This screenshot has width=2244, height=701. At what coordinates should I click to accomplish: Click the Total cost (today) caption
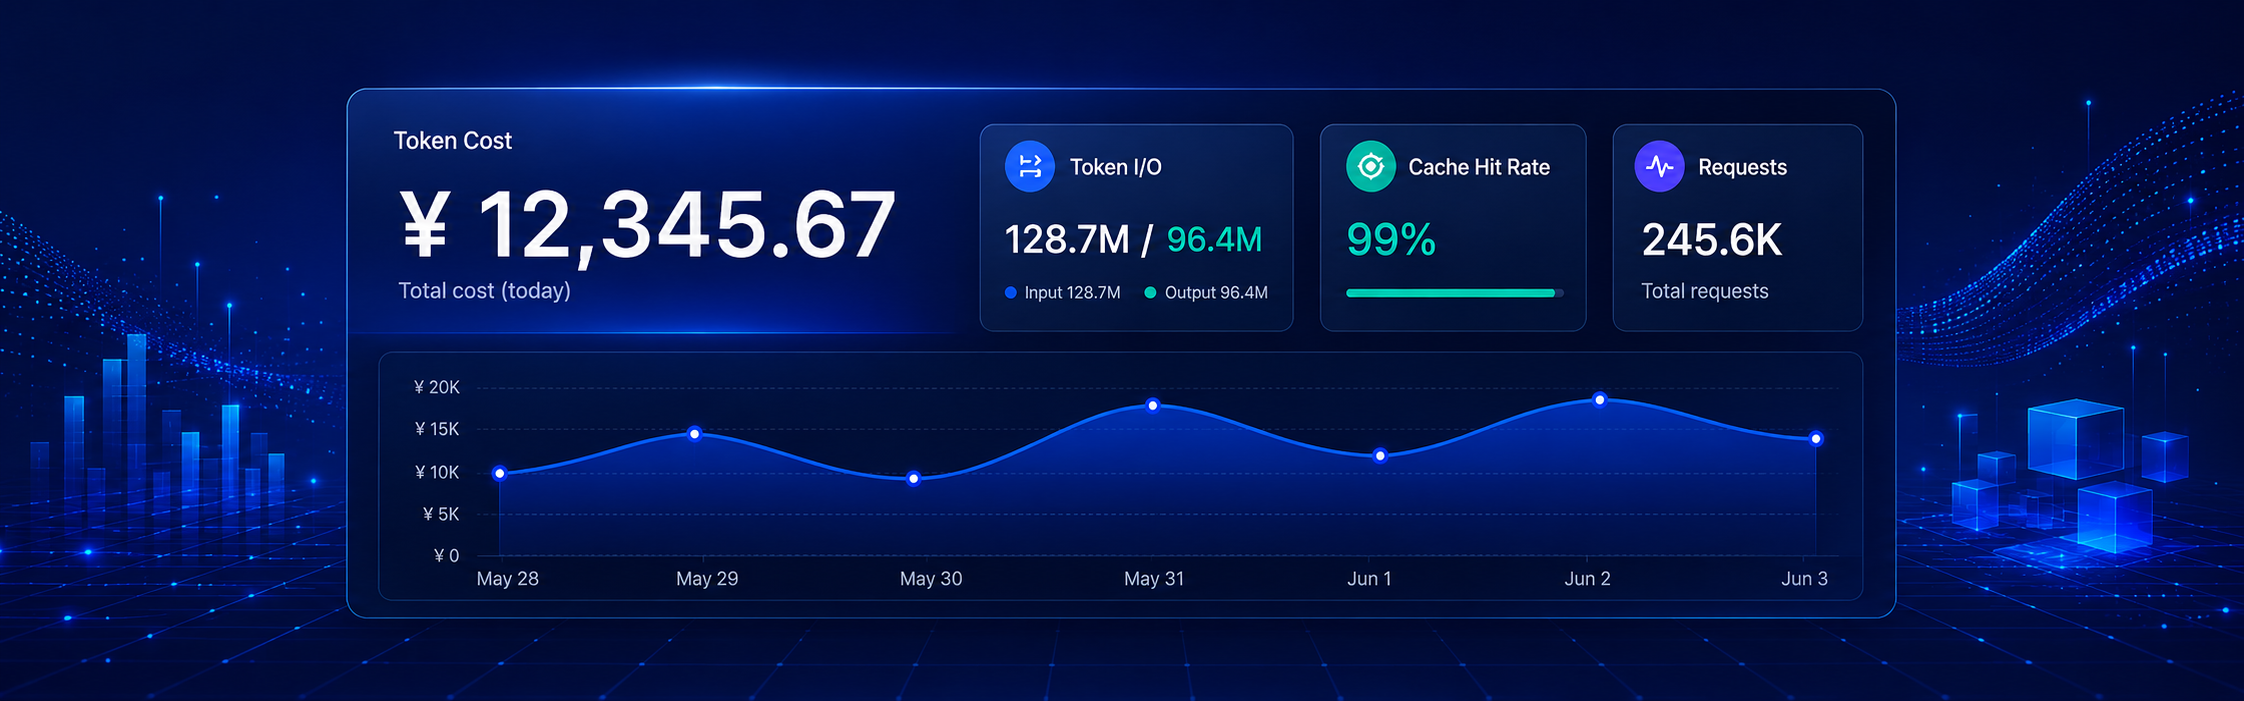pos(484,291)
